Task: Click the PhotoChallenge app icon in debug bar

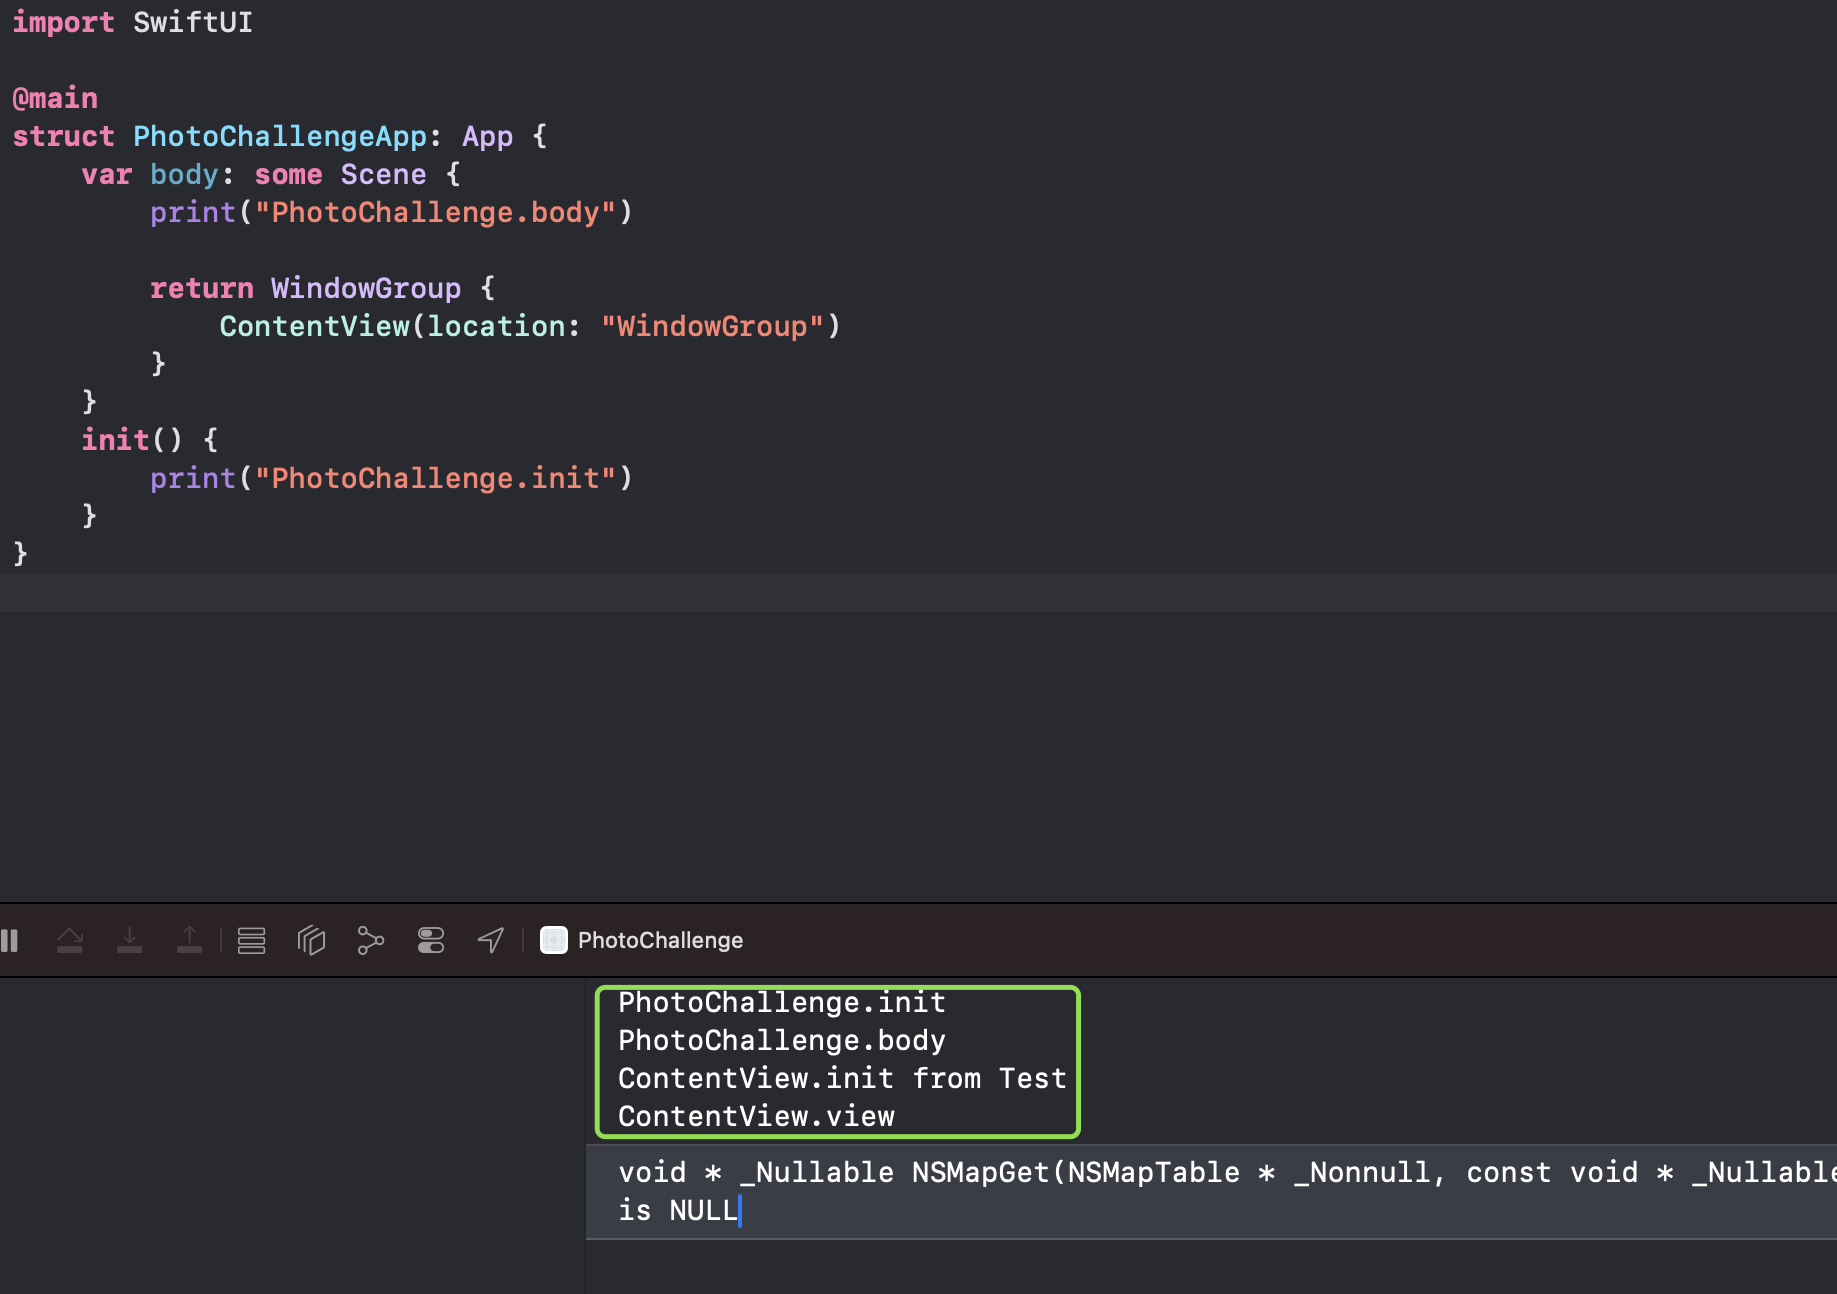Action: (x=554, y=940)
